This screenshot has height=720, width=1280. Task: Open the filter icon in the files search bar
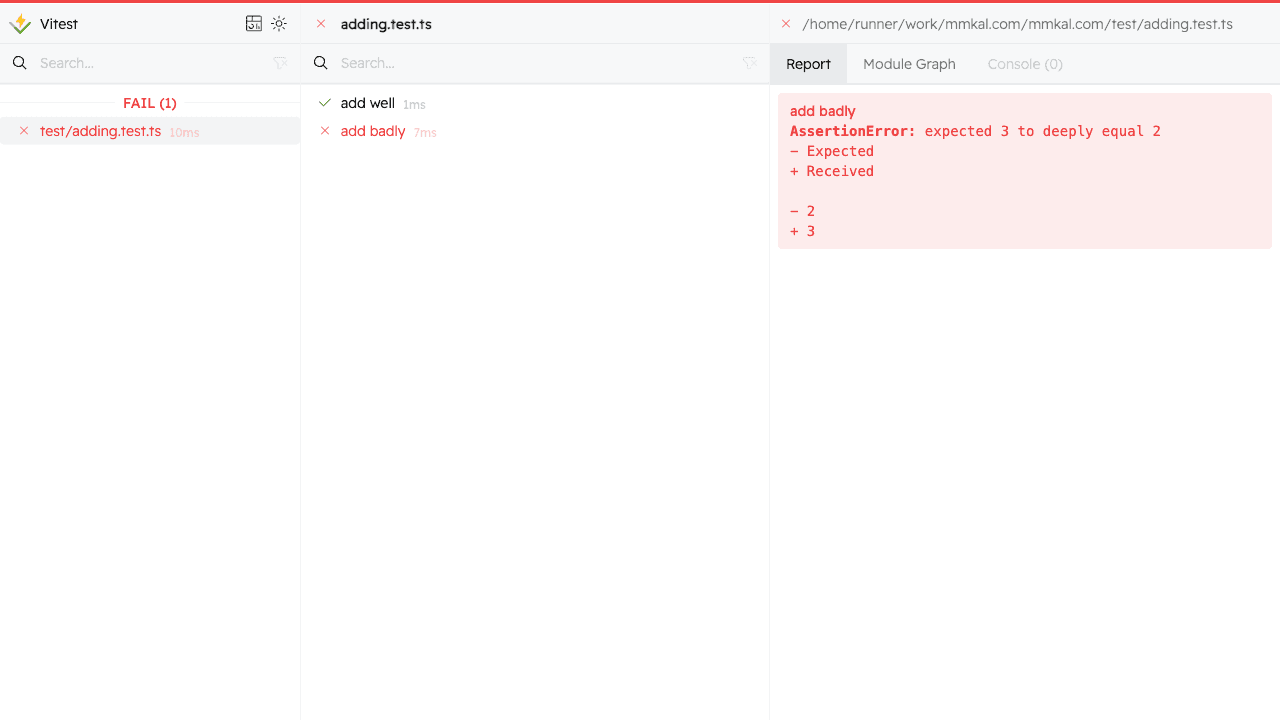click(x=280, y=63)
